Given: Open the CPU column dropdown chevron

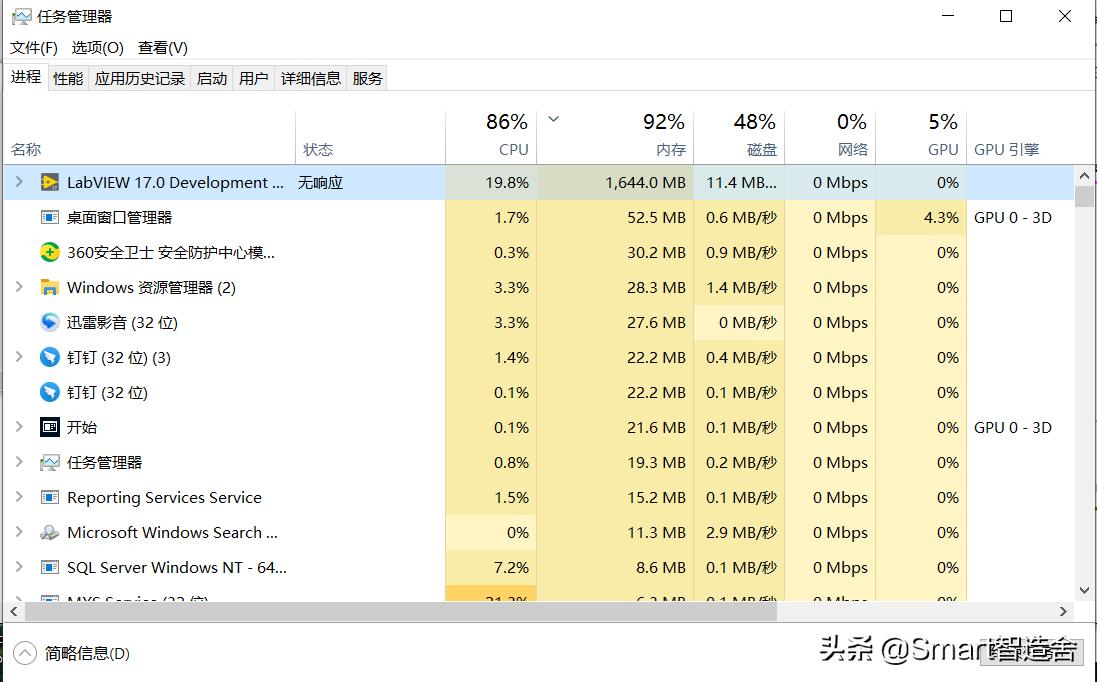Looking at the screenshot, I should 553,118.
